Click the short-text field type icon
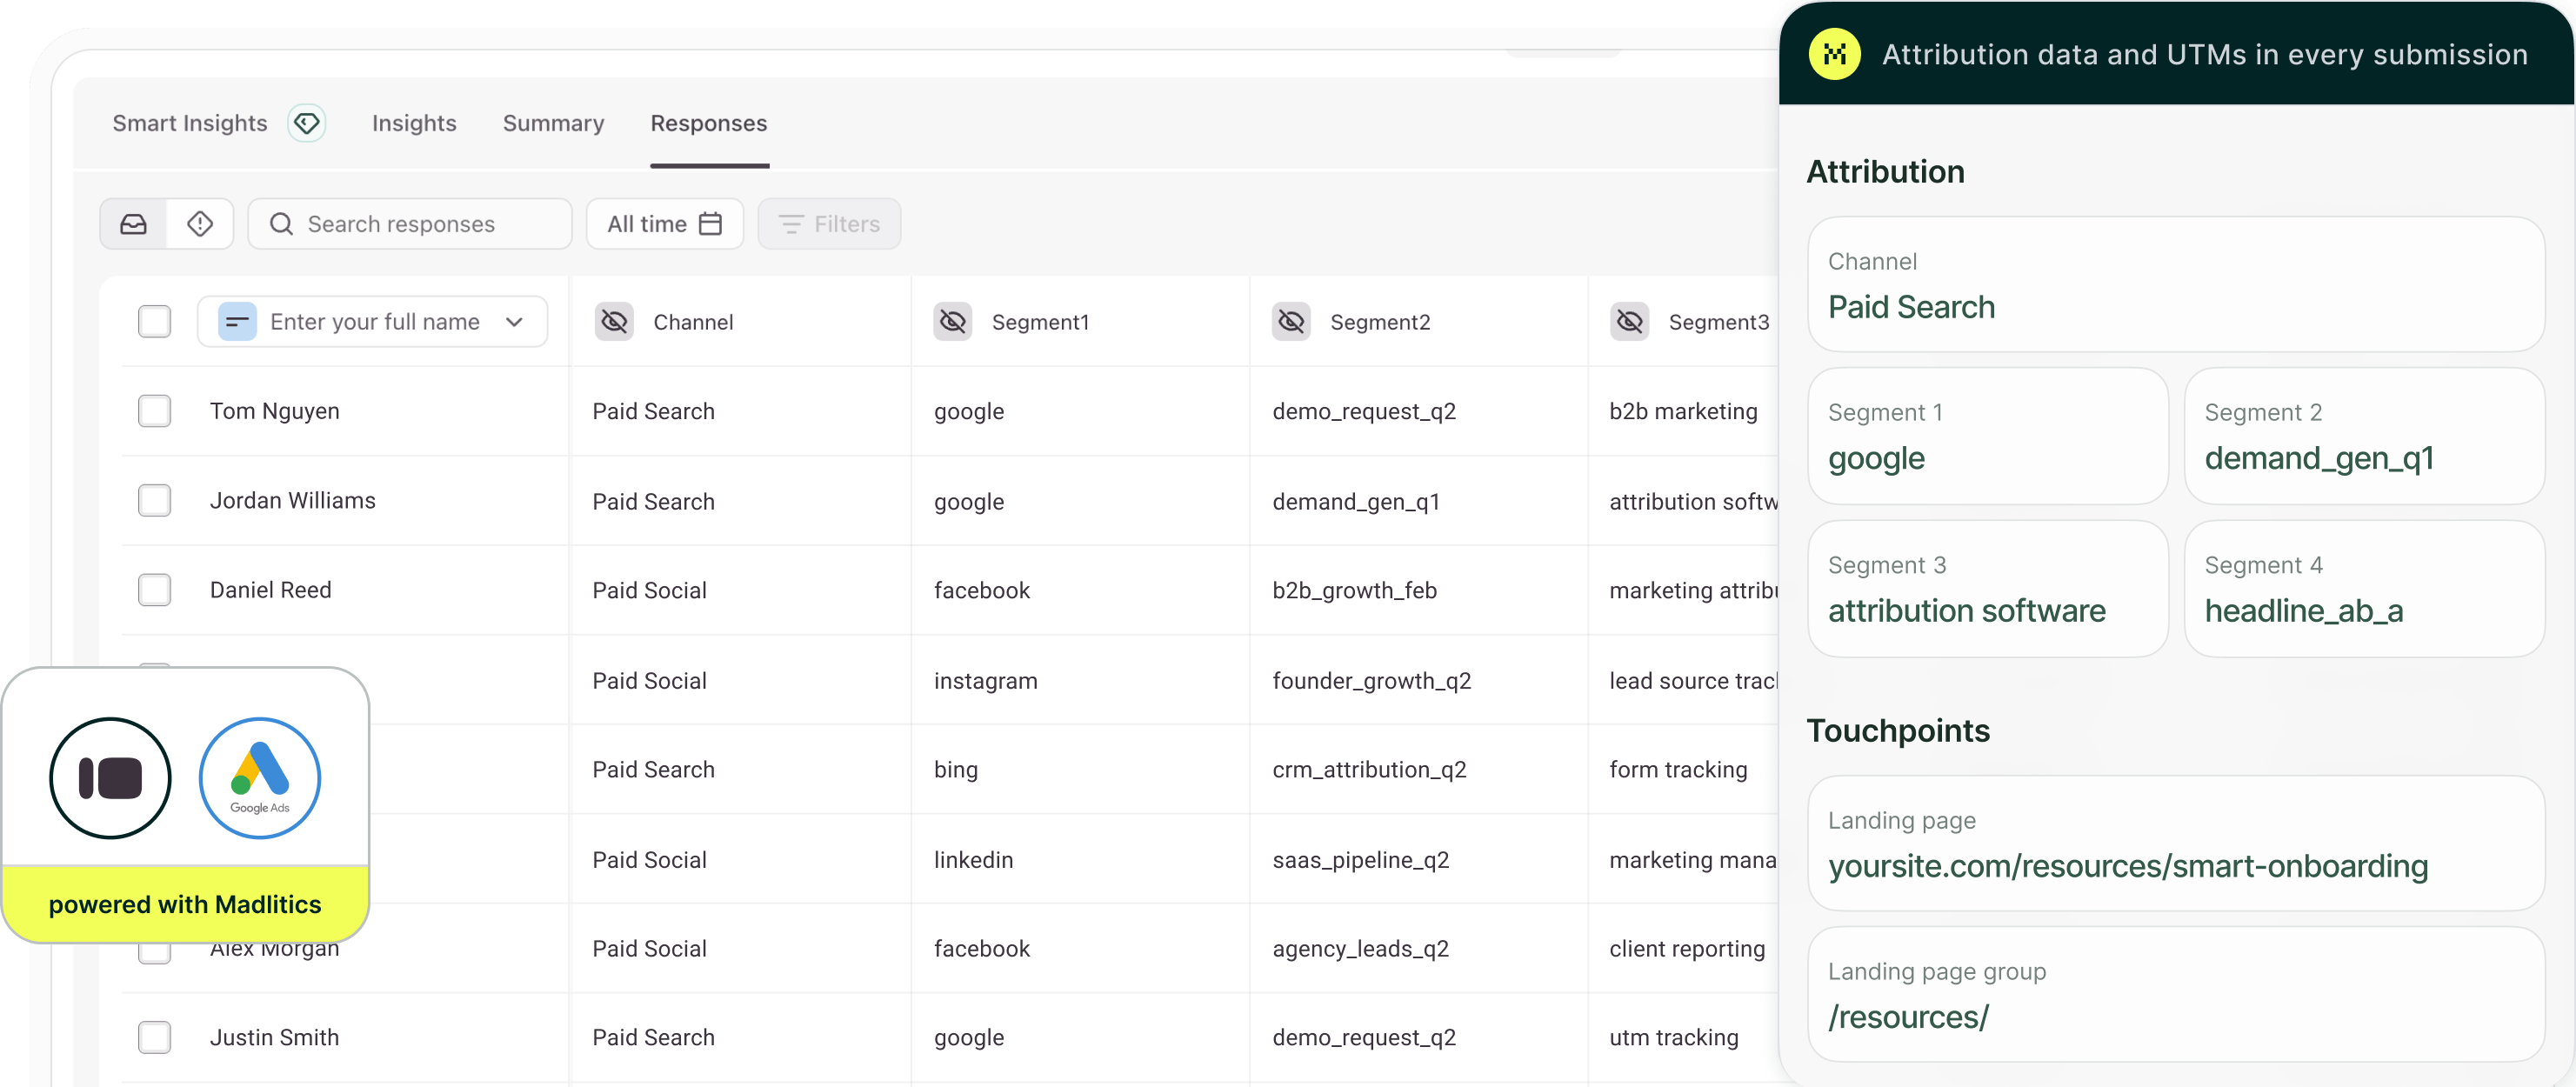 237,322
